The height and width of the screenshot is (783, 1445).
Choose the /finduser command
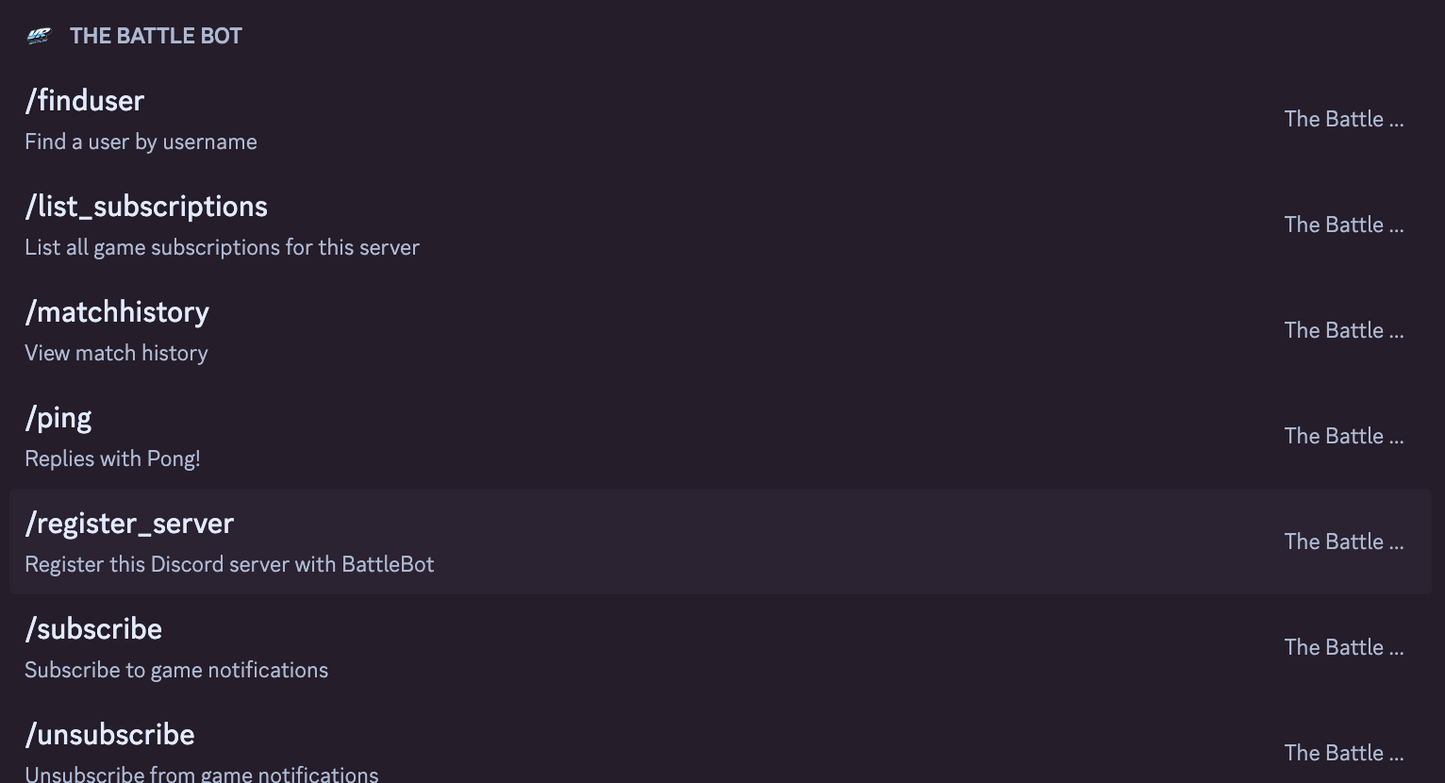pos(720,119)
